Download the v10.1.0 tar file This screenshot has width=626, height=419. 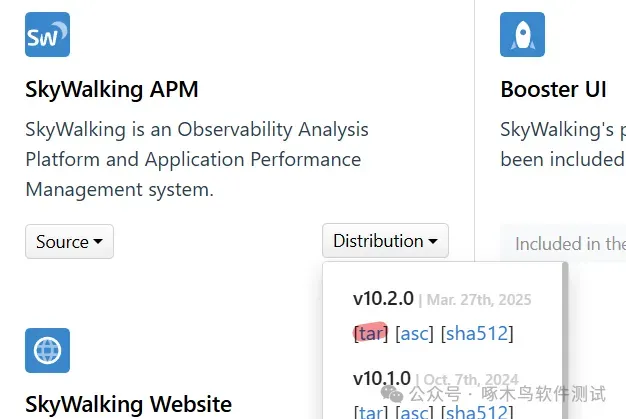point(371,412)
